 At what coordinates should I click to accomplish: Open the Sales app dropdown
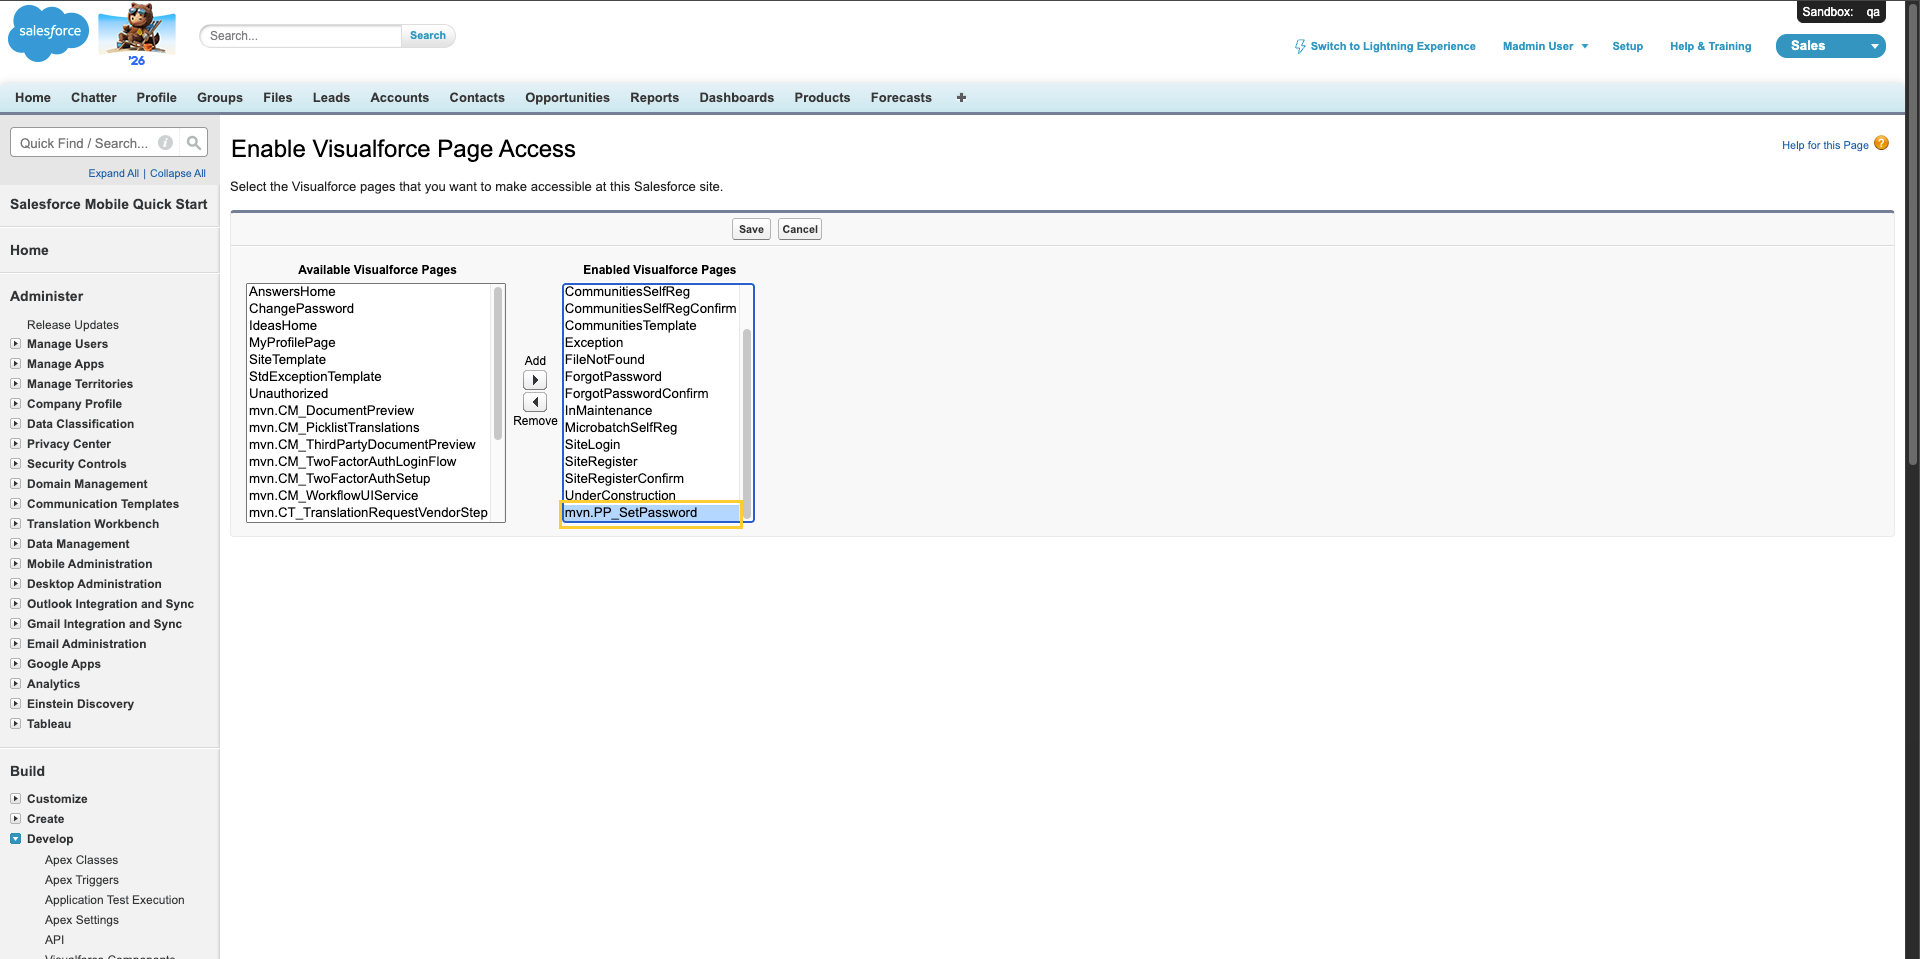coord(1830,46)
